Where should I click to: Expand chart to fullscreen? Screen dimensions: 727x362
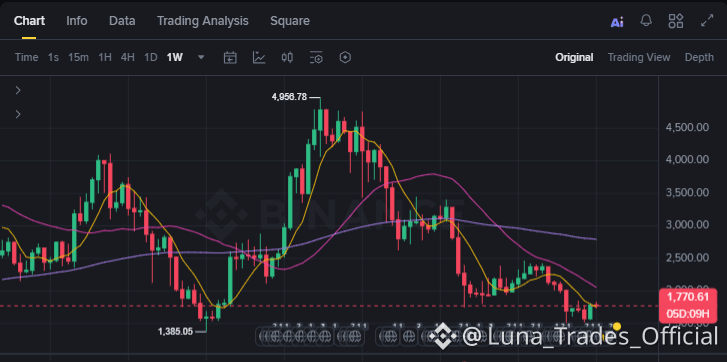point(707,21)
